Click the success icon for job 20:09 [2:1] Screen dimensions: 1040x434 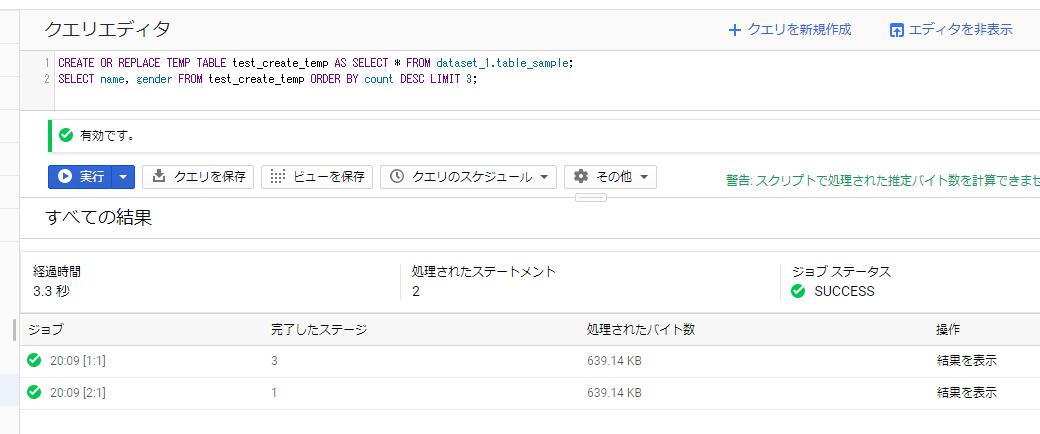point(35,393)
